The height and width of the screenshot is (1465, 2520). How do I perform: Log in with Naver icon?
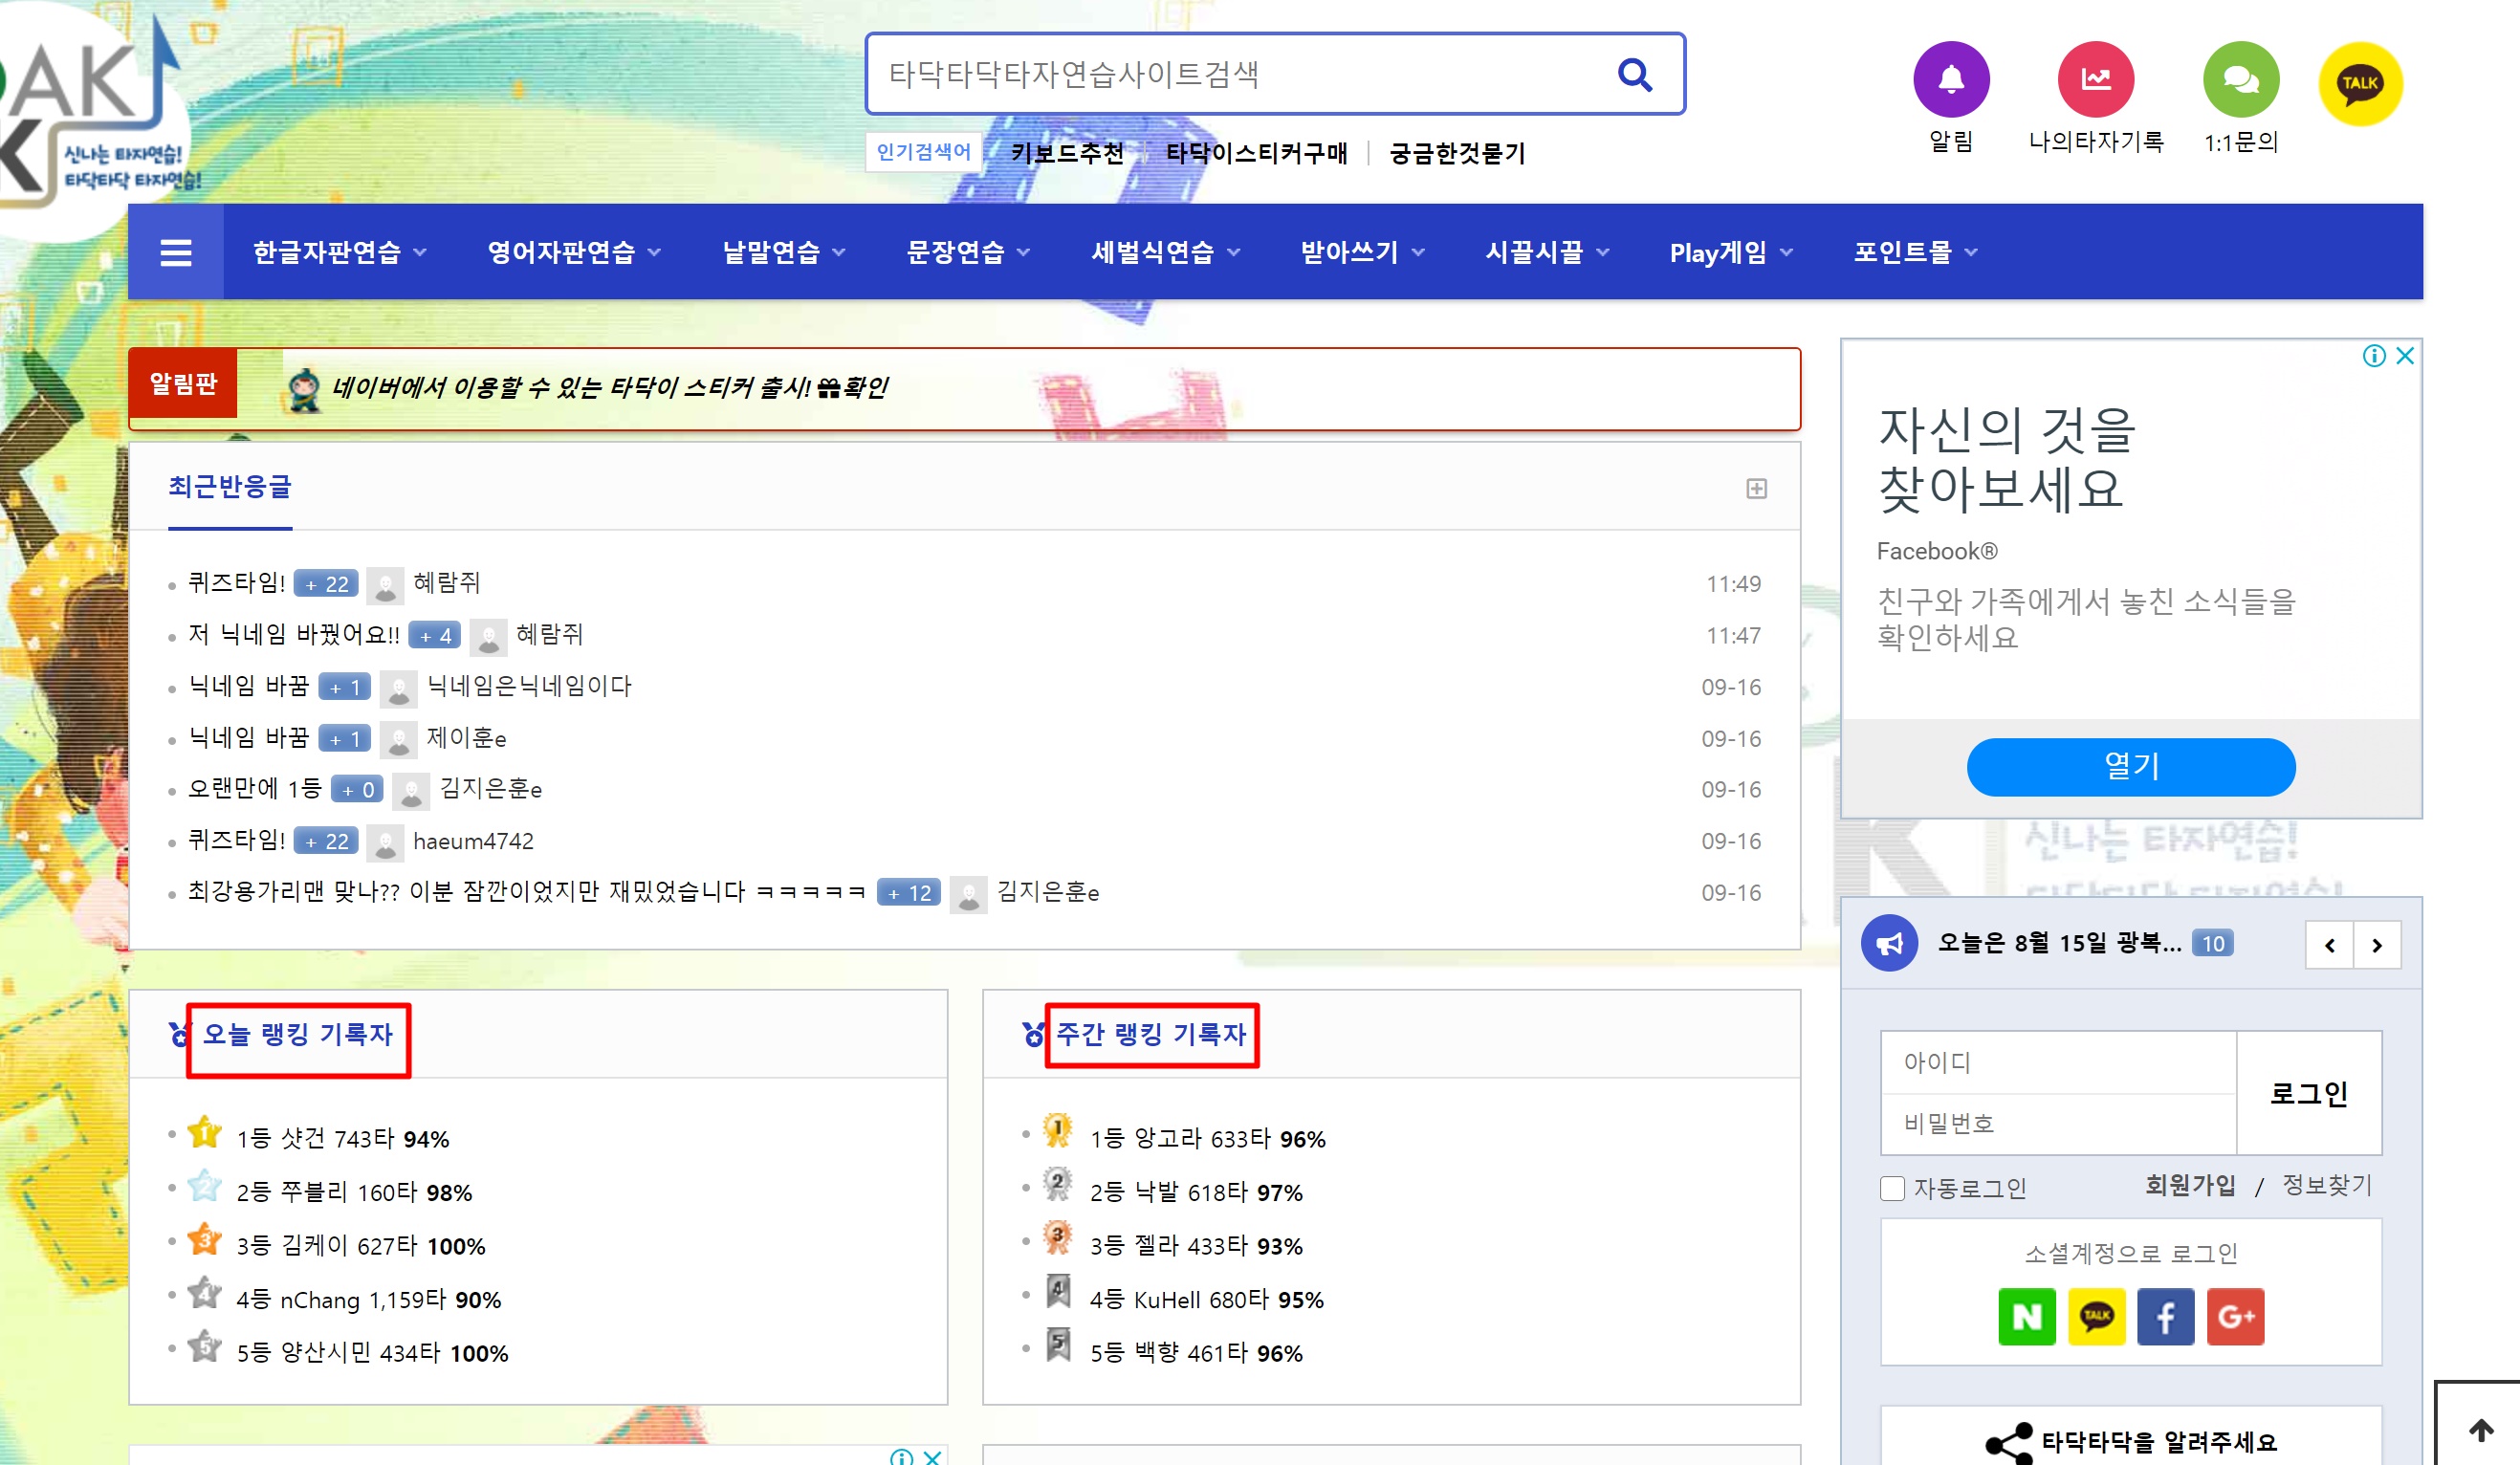(x=2027, y=1316)
